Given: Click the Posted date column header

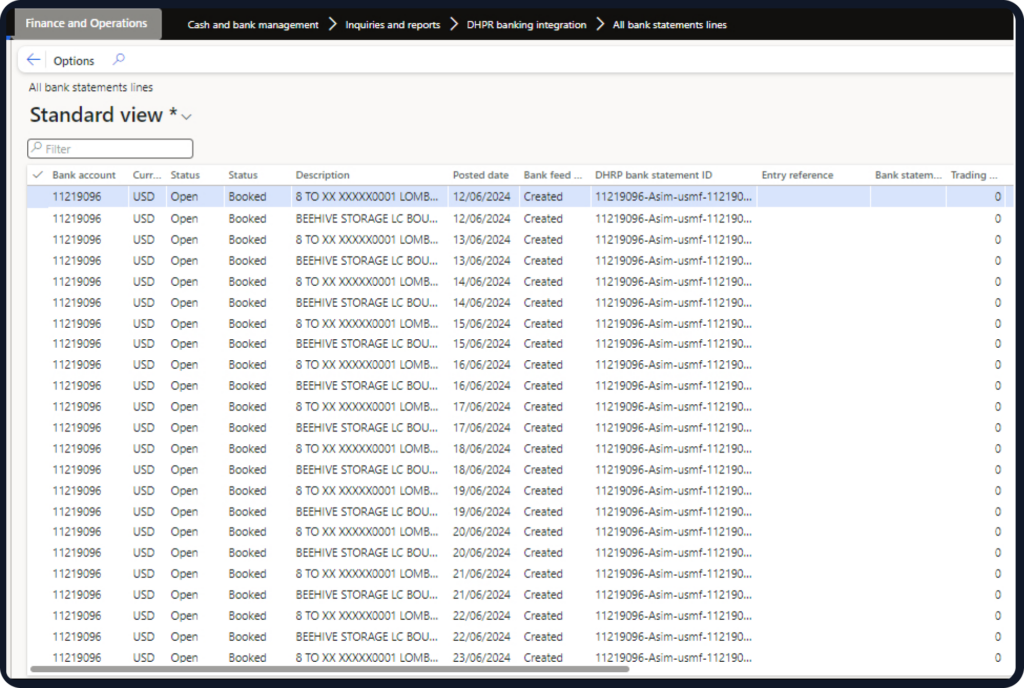Looking at the screenshot, I should 481,175.
